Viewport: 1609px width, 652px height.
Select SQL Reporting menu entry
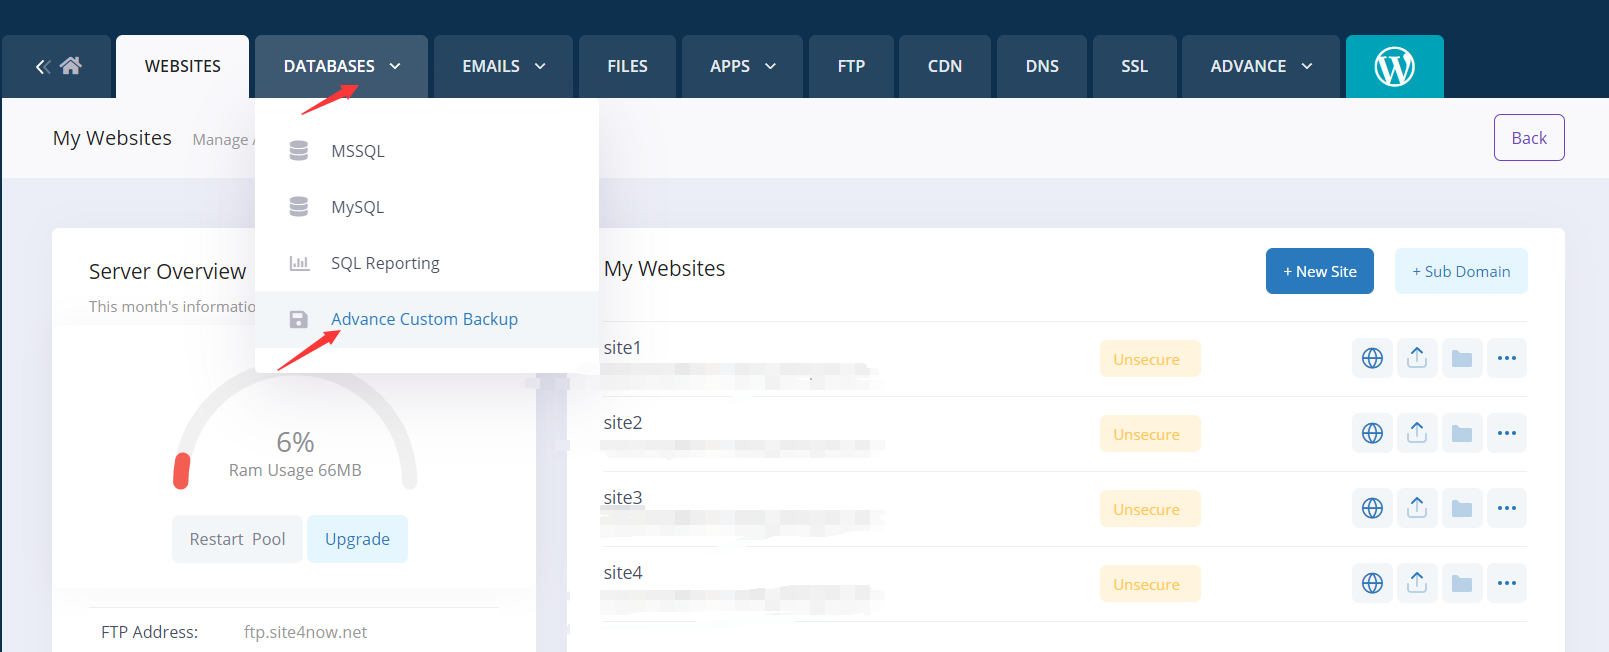[x=385, y=264]
